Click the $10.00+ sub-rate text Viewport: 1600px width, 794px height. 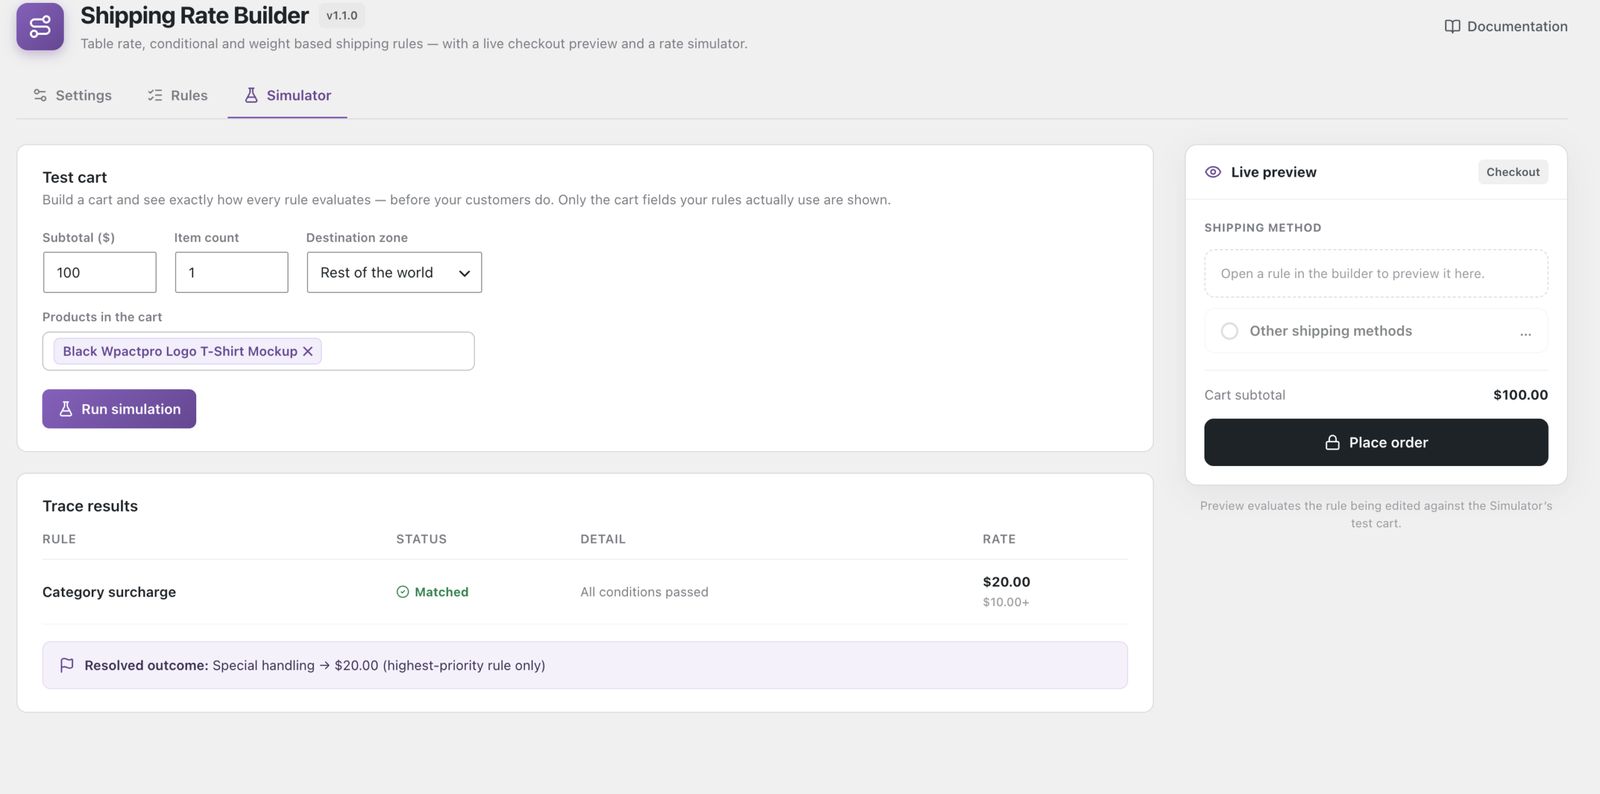tap(1006, 602)
